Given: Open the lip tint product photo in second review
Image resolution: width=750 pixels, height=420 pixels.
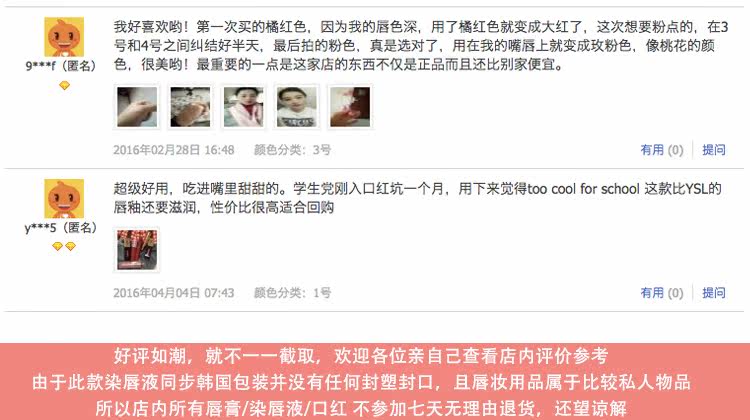Looking at the screenshot, I should (137, 250).
